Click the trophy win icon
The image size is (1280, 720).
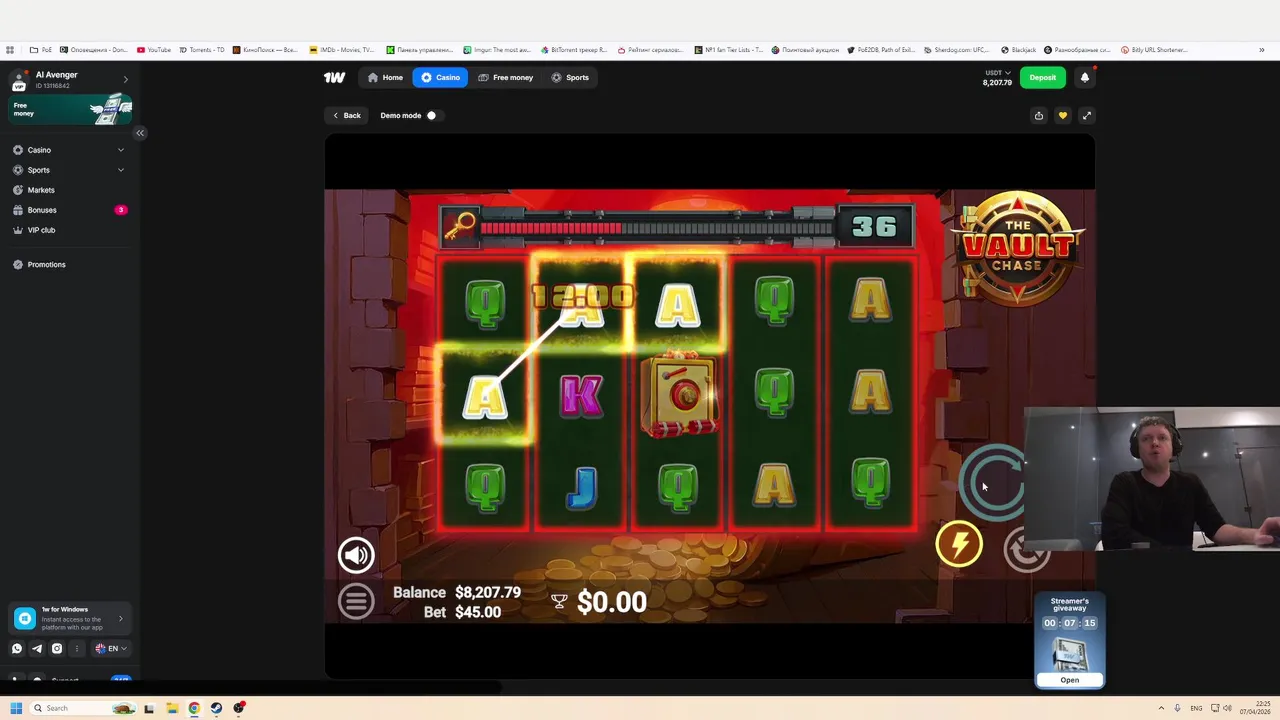(x=559, y=601)
